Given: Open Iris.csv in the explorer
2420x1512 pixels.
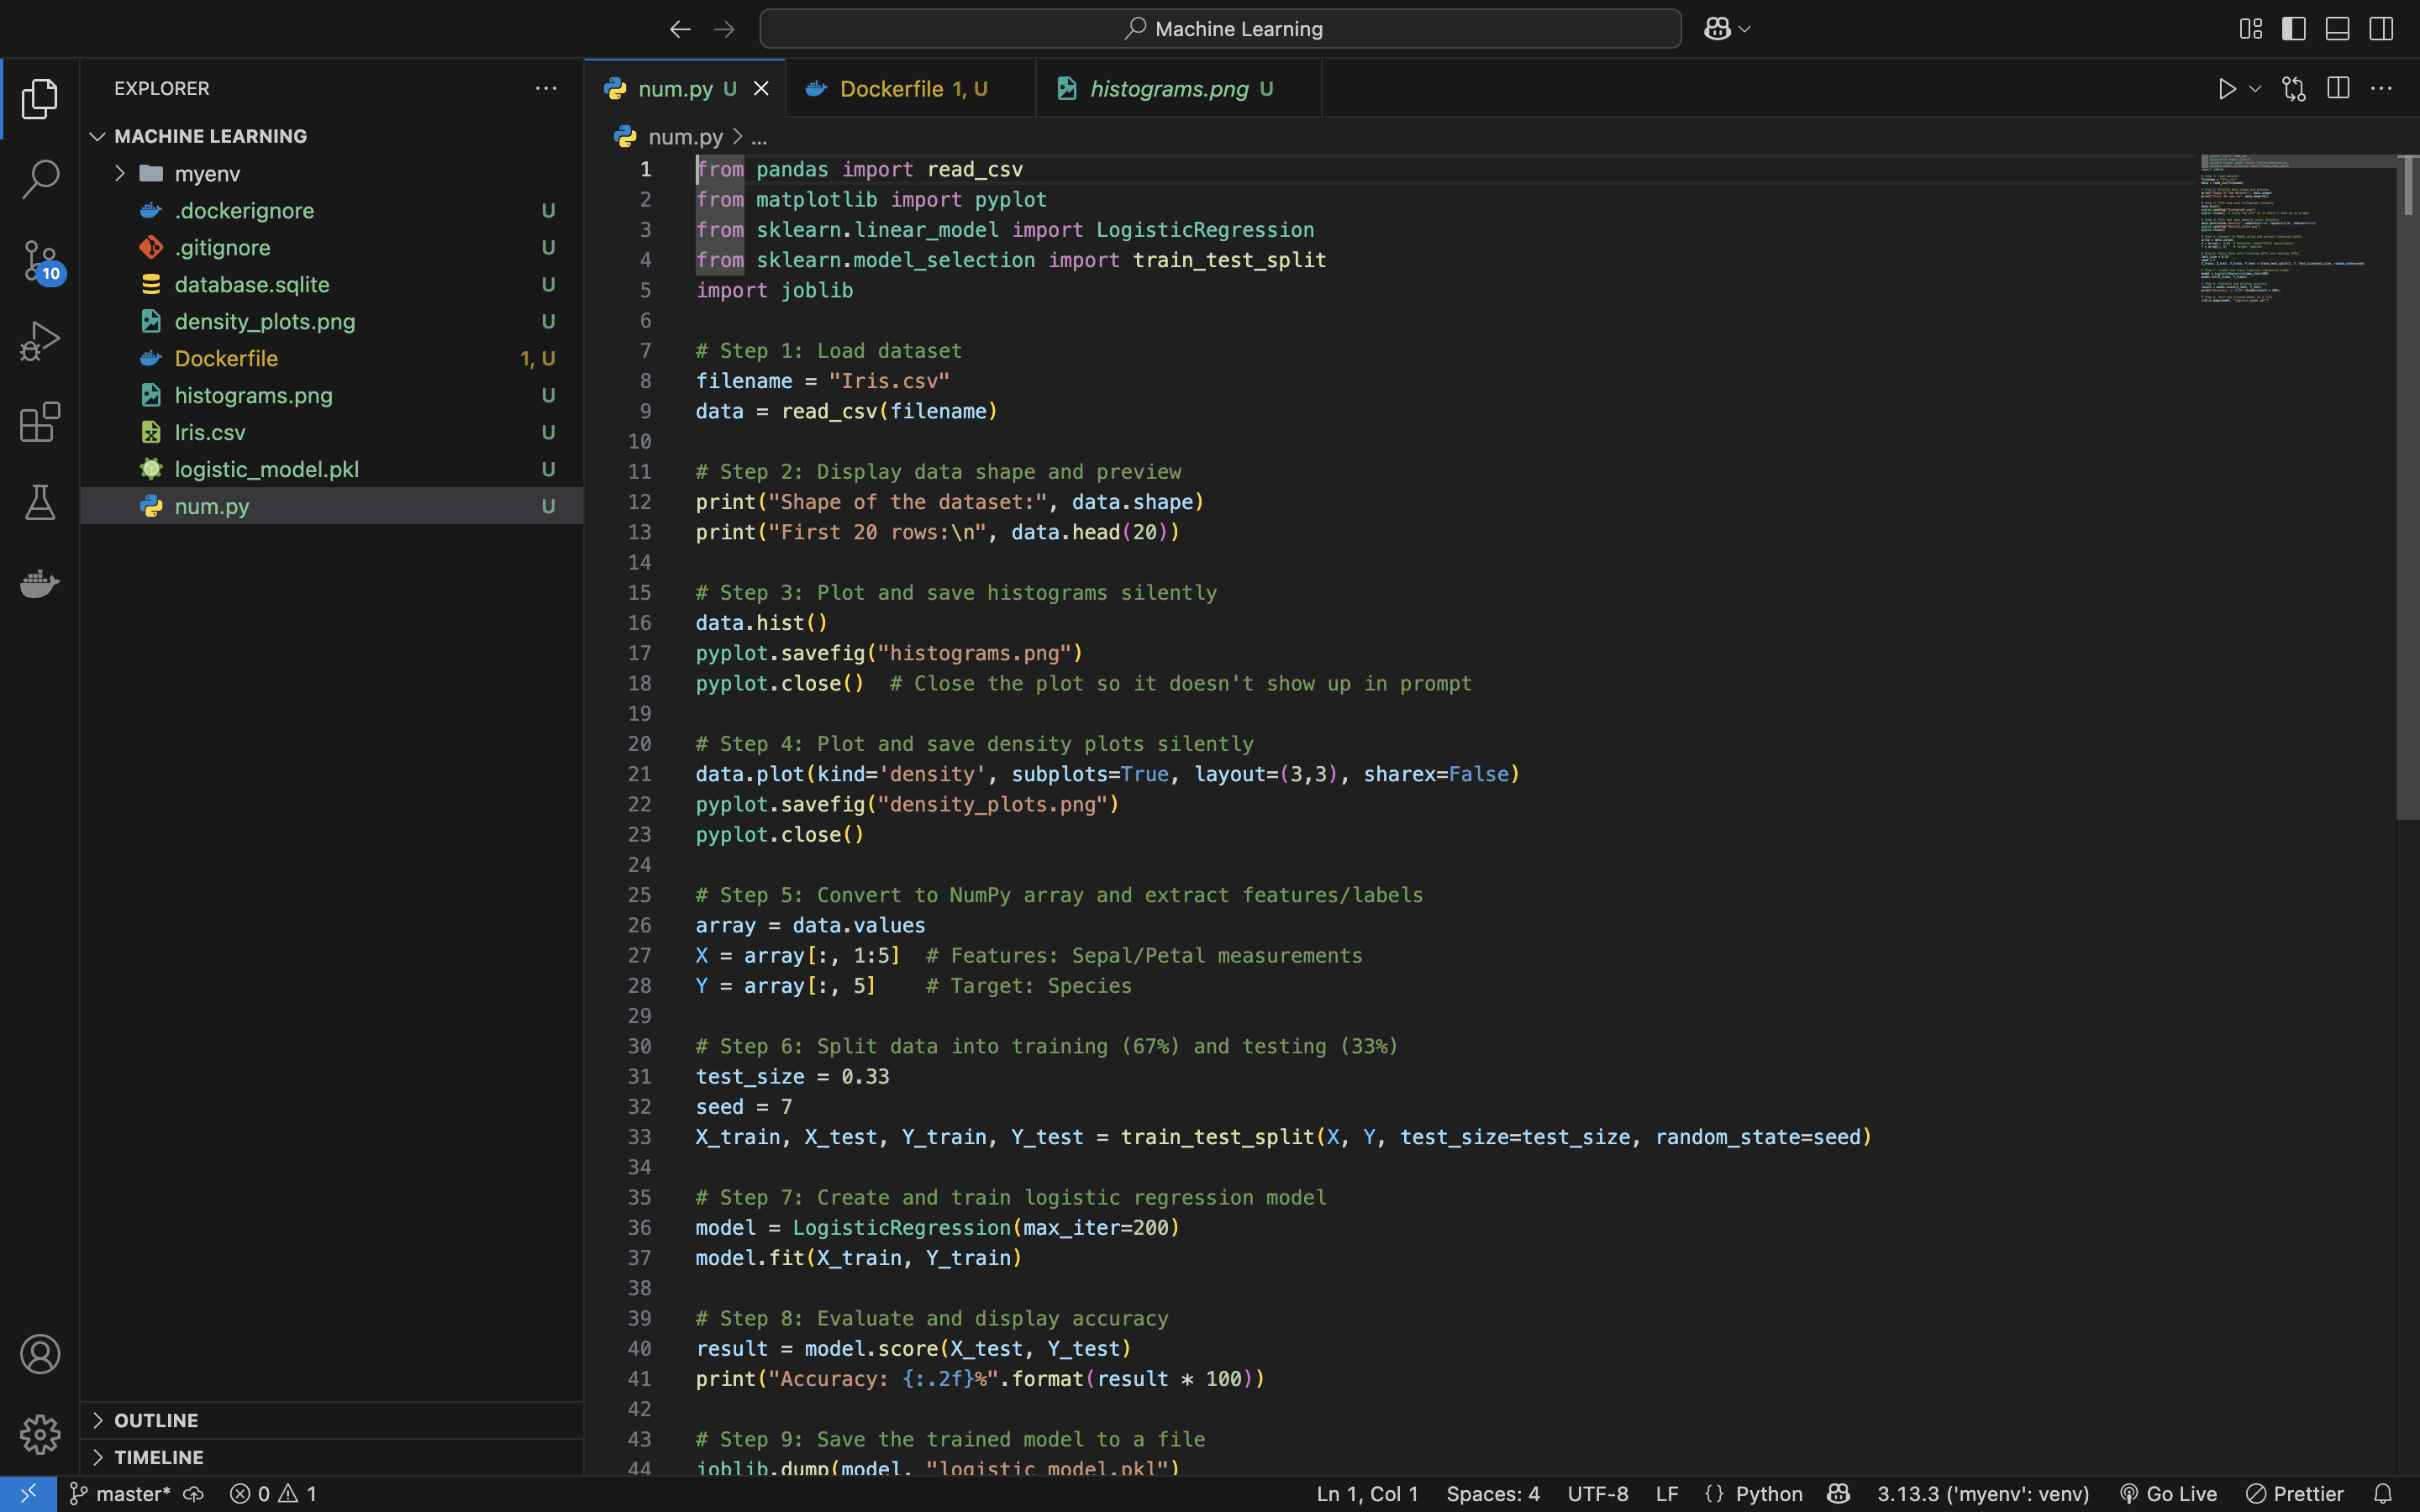Looking at the screenshot, I should [331, 432].
